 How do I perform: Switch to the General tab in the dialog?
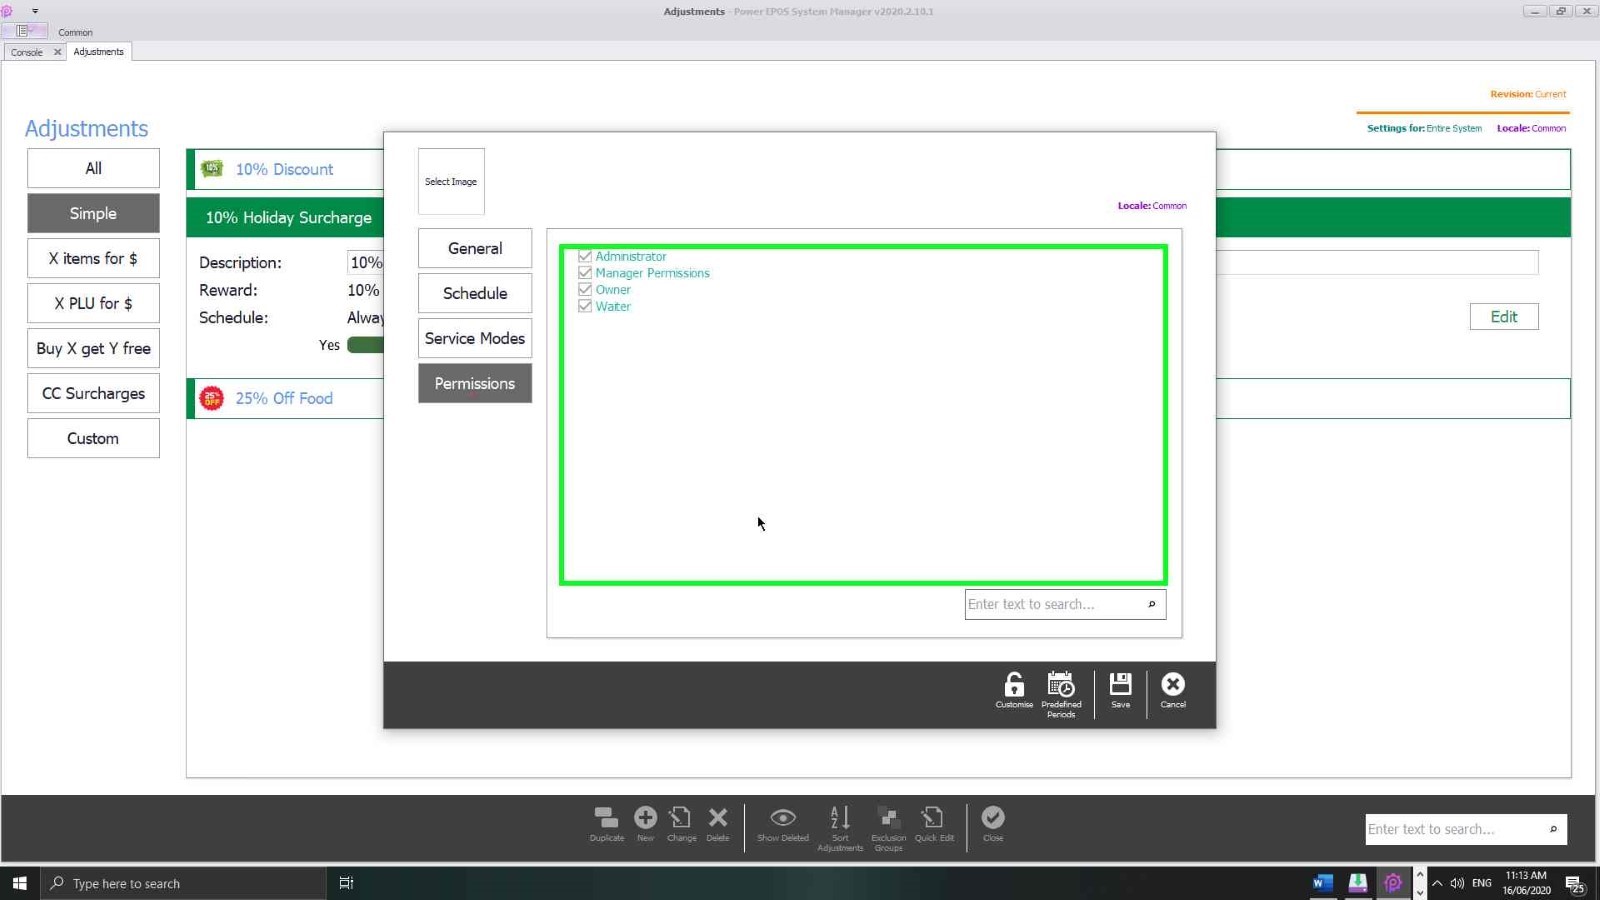coord(475,248)
